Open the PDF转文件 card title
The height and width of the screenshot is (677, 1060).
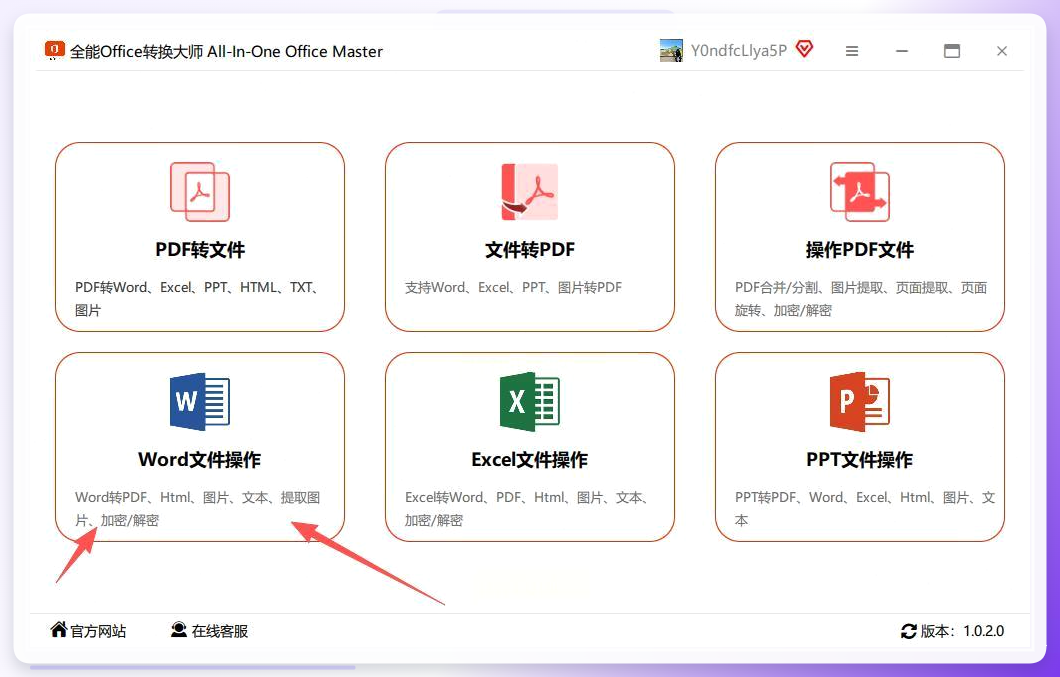click(200, 250)
